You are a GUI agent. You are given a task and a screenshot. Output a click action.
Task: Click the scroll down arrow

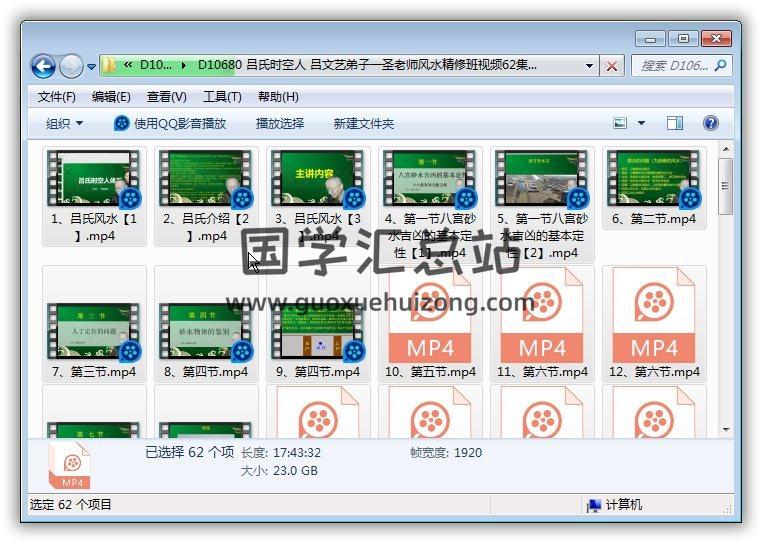[x=726, y=430]
